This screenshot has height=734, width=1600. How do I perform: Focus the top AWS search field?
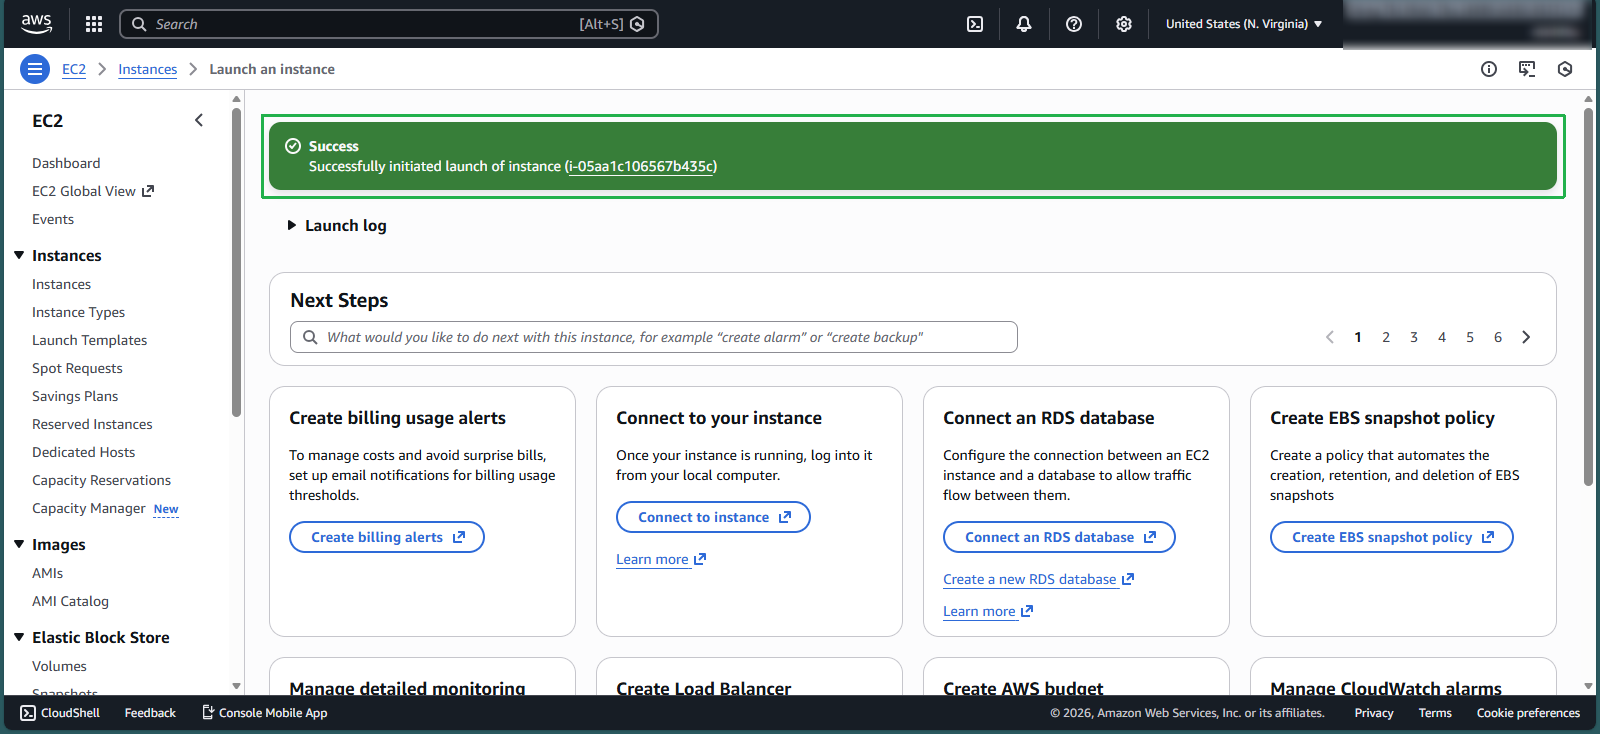click(x=389, y=24)
